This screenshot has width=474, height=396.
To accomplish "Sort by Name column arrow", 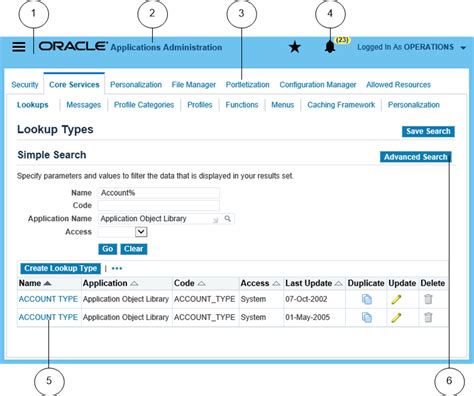I will (47, 283).
